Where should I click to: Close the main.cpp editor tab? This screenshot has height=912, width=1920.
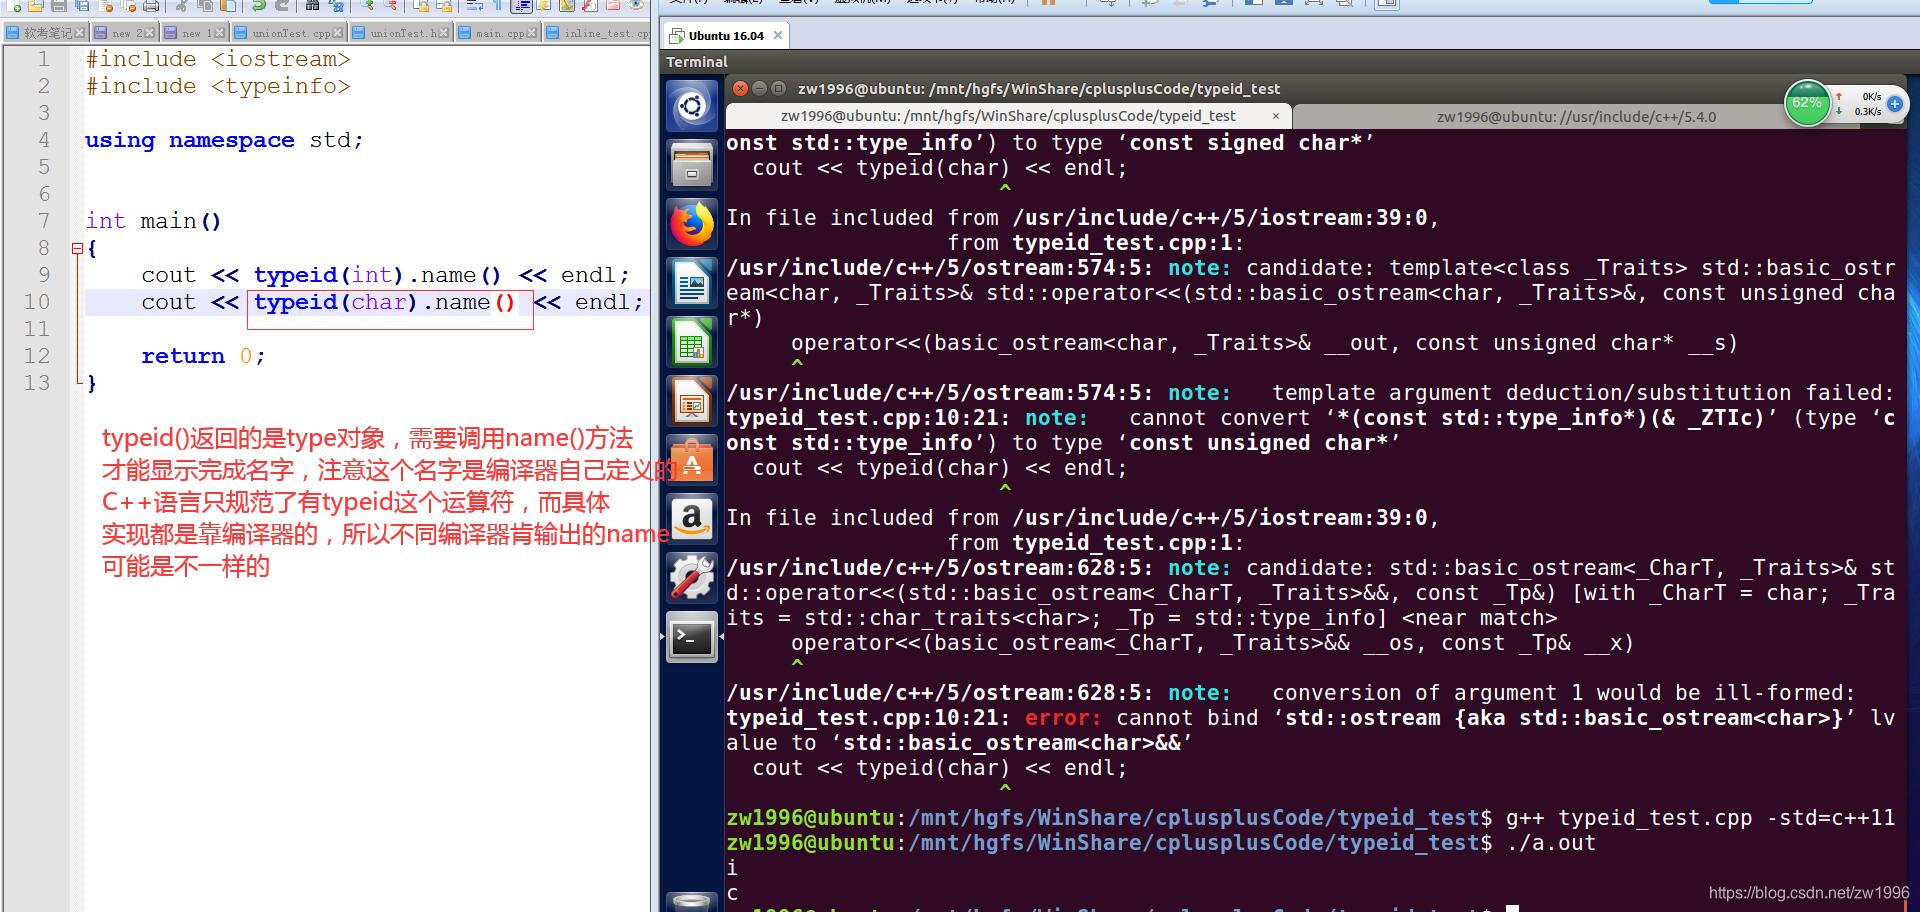point(532,33)
